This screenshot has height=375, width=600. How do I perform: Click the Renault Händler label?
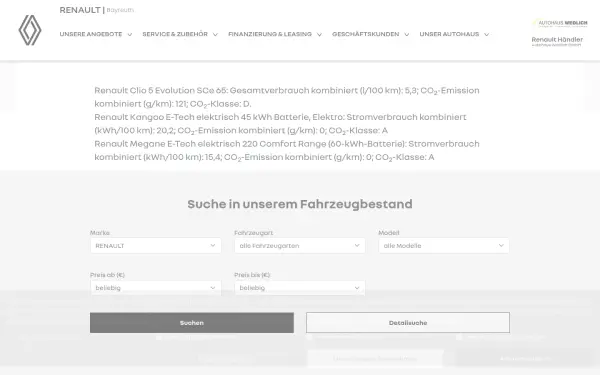coord(557,40)
